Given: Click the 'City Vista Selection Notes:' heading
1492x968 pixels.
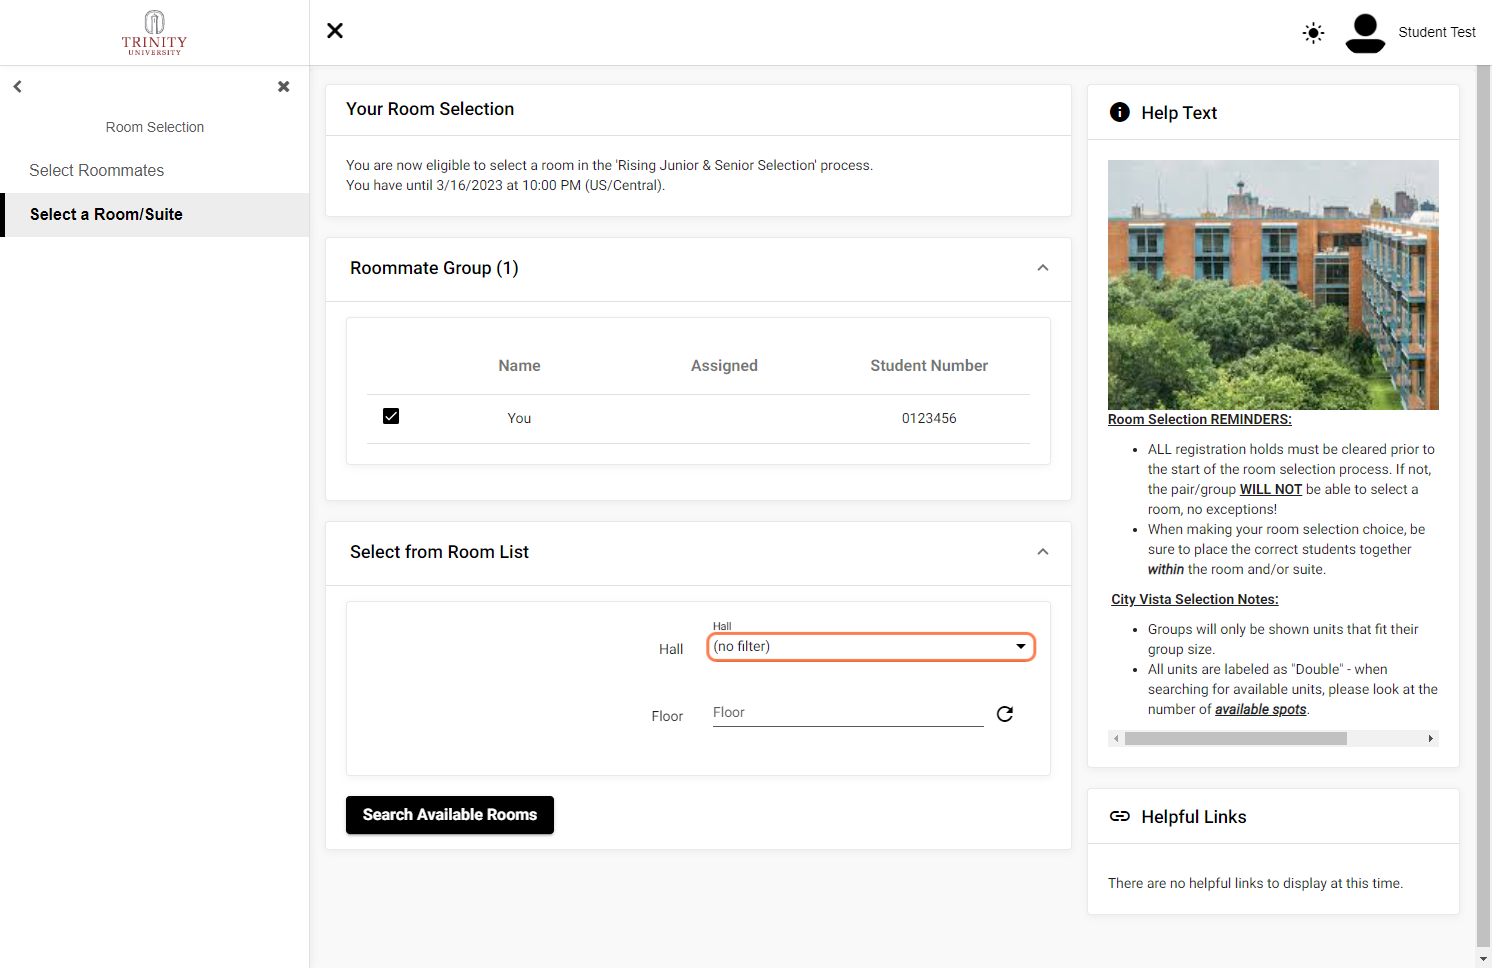Looking at the screenshot, I should (x=1195, y=600).
